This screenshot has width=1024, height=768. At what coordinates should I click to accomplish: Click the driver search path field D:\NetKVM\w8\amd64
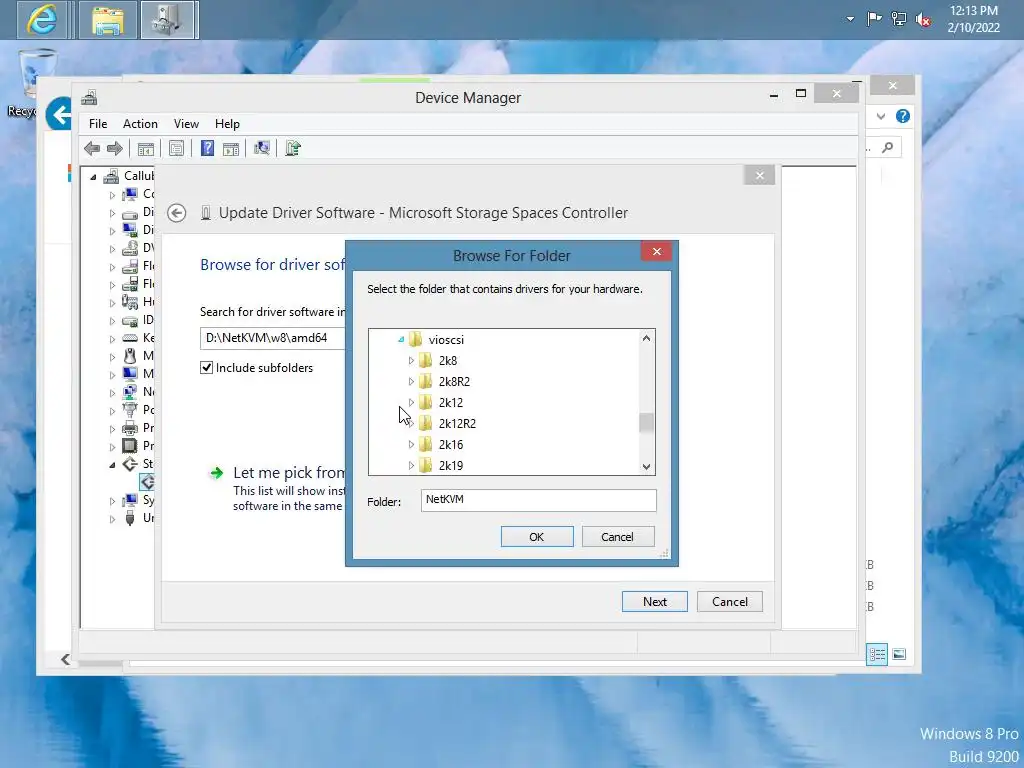tap(272, 338)
